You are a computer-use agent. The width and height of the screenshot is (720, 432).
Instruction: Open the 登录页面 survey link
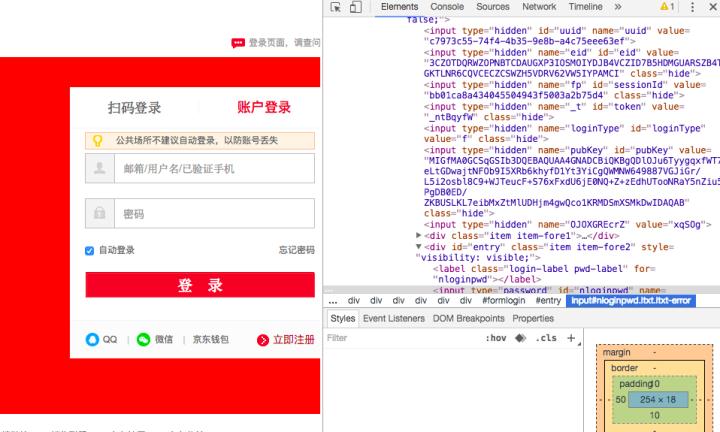(x=284, y=43)
